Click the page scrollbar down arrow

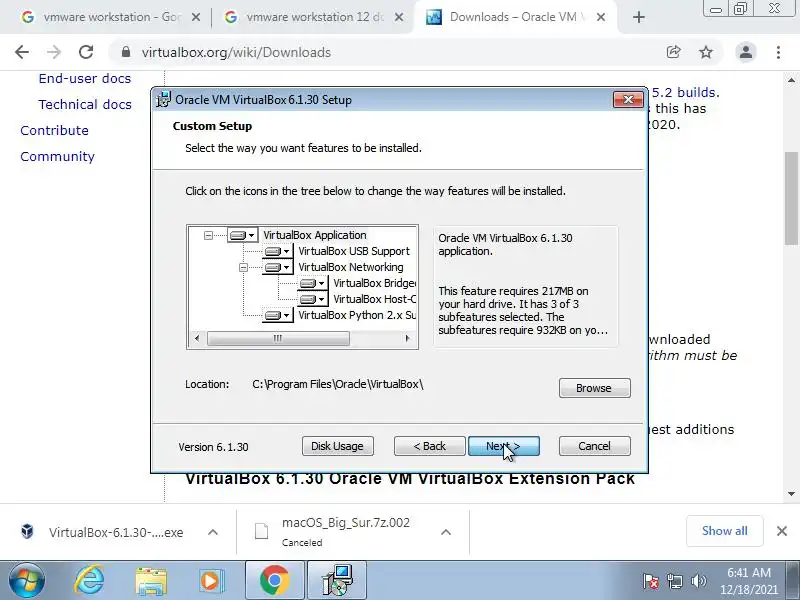pos(791,493)
